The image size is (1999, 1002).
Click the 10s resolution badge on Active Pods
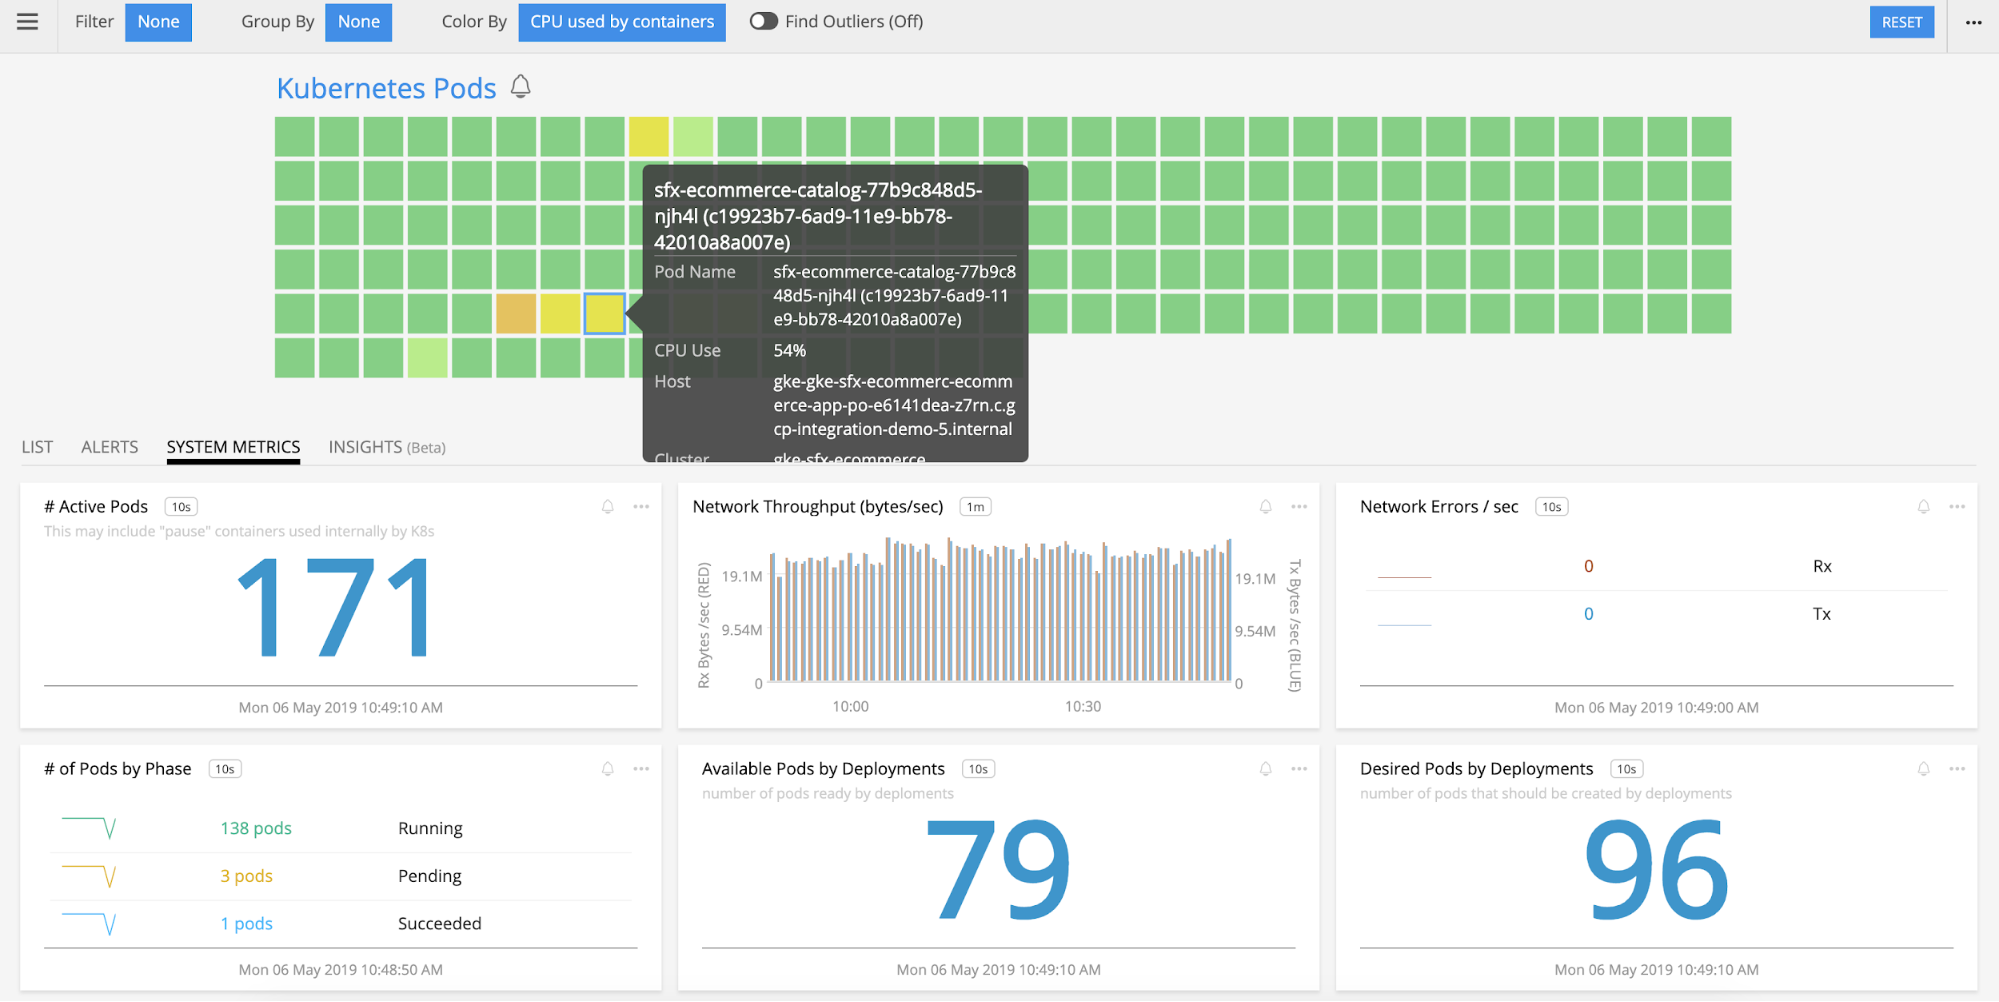coord(181,507)
